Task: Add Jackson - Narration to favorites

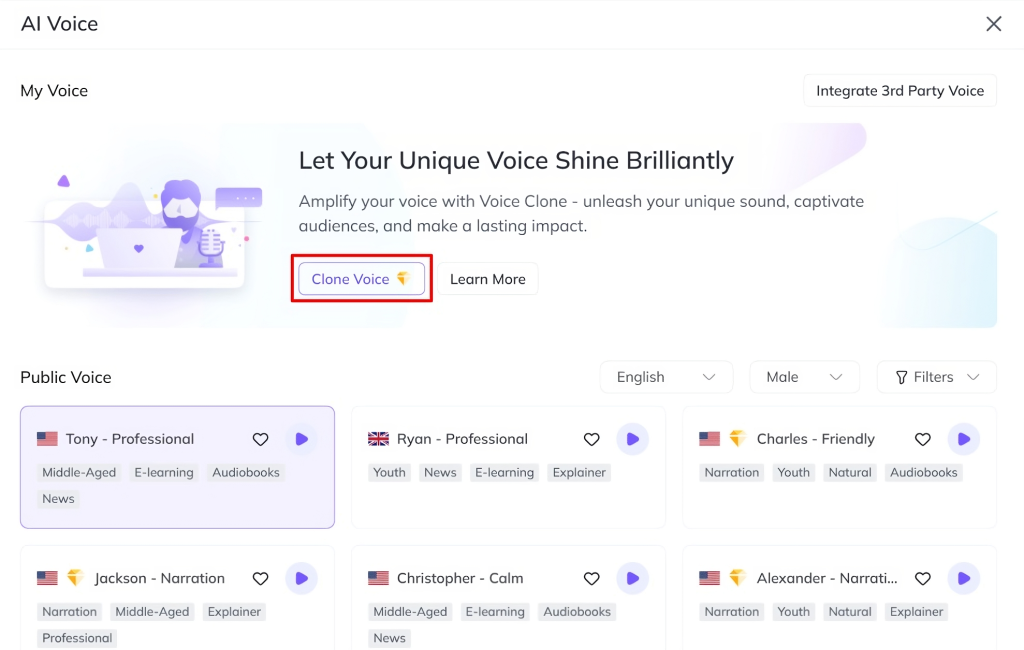Action: pyautogui.click(x=260, y=578)
